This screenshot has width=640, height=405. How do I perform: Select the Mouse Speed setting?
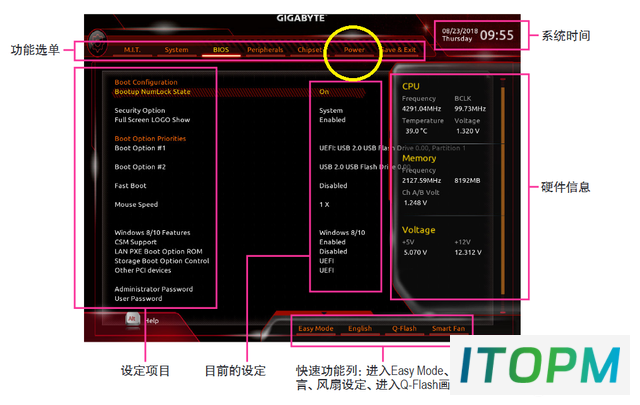pyautogui.click(x=136, y=205)
